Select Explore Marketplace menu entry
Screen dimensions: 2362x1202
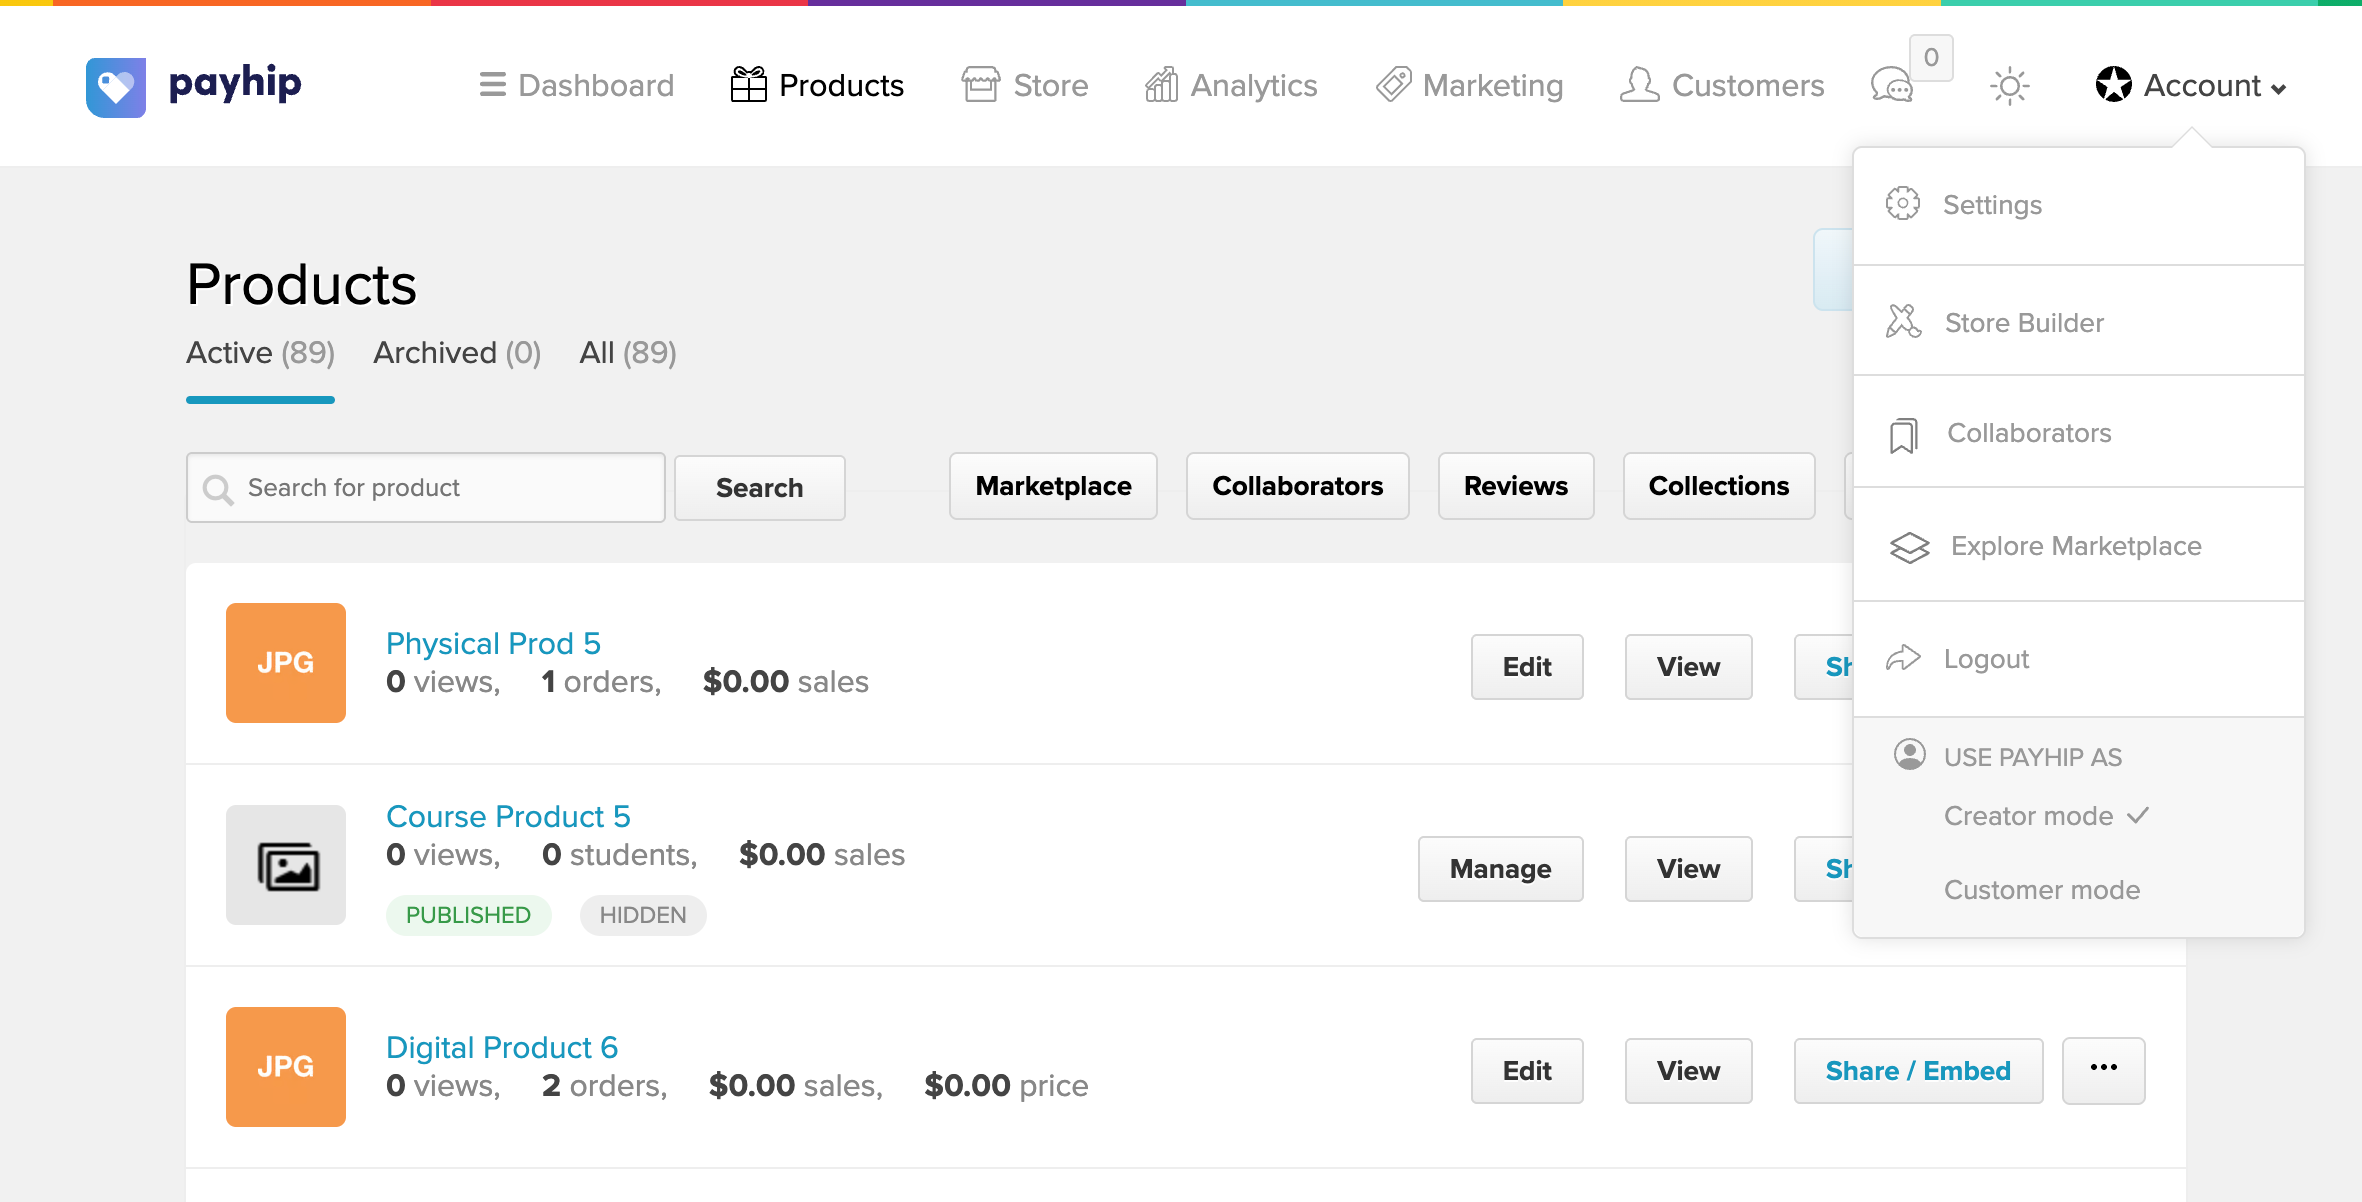click(2079, 546)
